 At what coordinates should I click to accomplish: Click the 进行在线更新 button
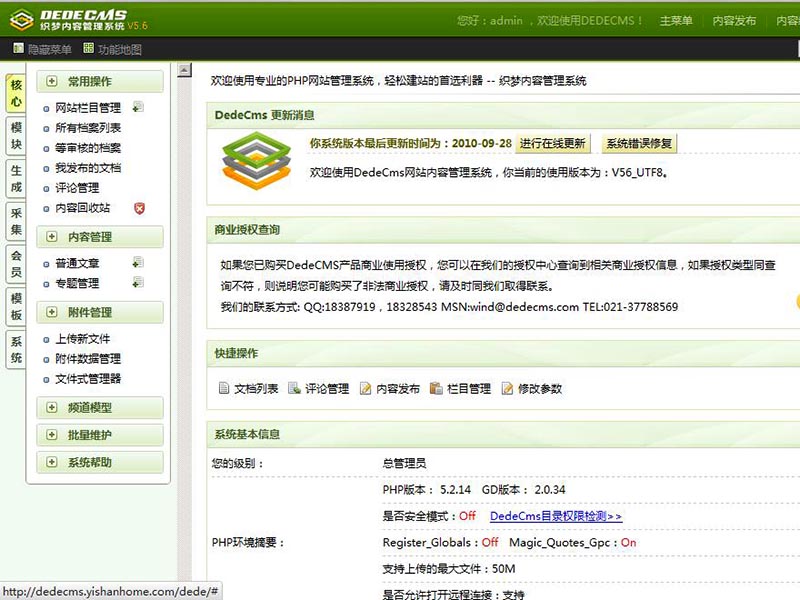tap(553, 144)
